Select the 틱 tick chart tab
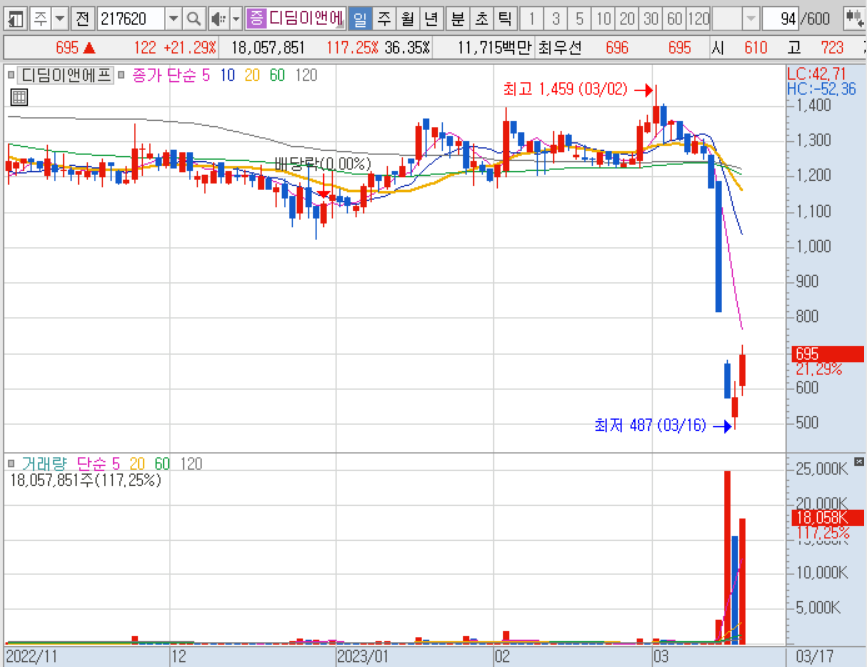The width and height of the screenshot is (867, 667). point(505,19)
